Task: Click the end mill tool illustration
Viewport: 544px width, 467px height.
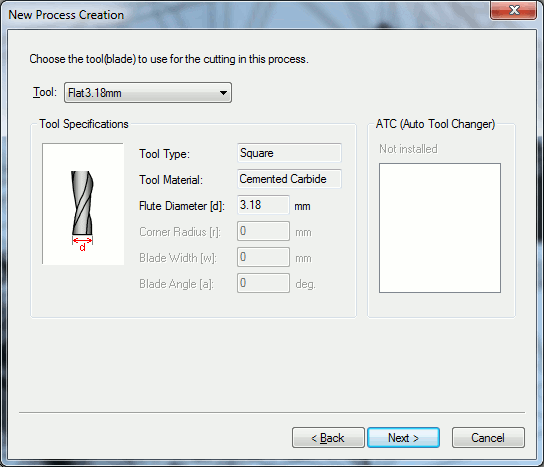Action: 83,204
